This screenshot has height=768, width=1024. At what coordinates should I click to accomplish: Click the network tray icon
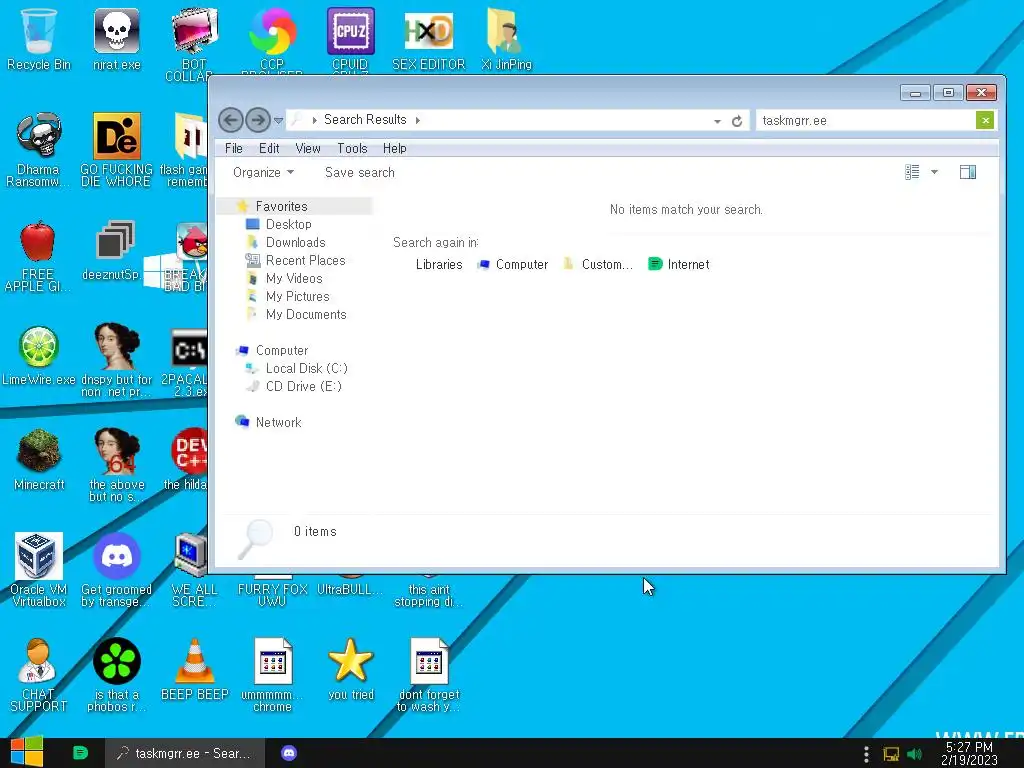click(x=891, y=754)
